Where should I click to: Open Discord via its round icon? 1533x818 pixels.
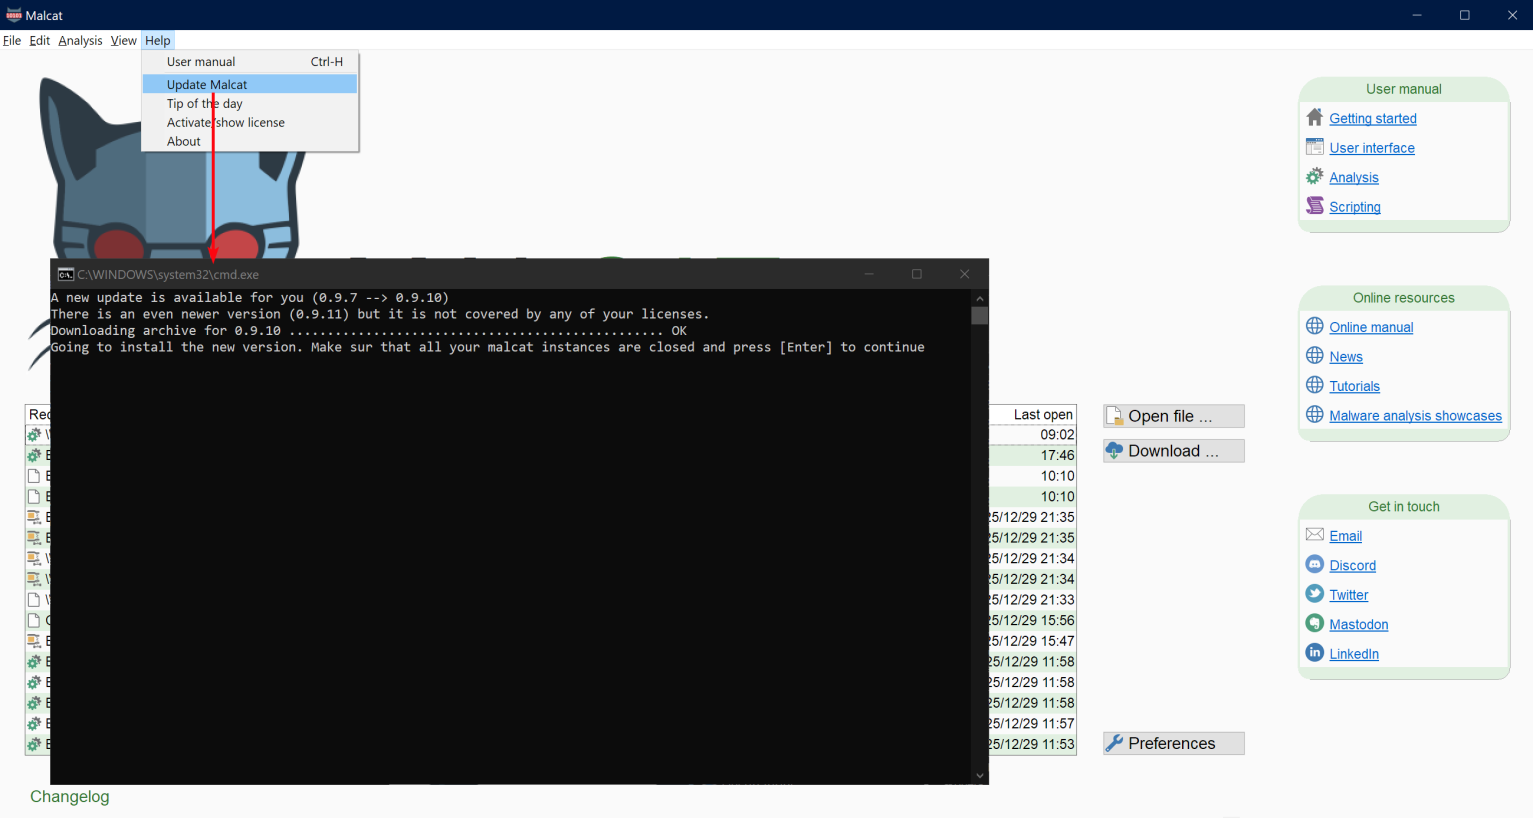(1314, 563)
